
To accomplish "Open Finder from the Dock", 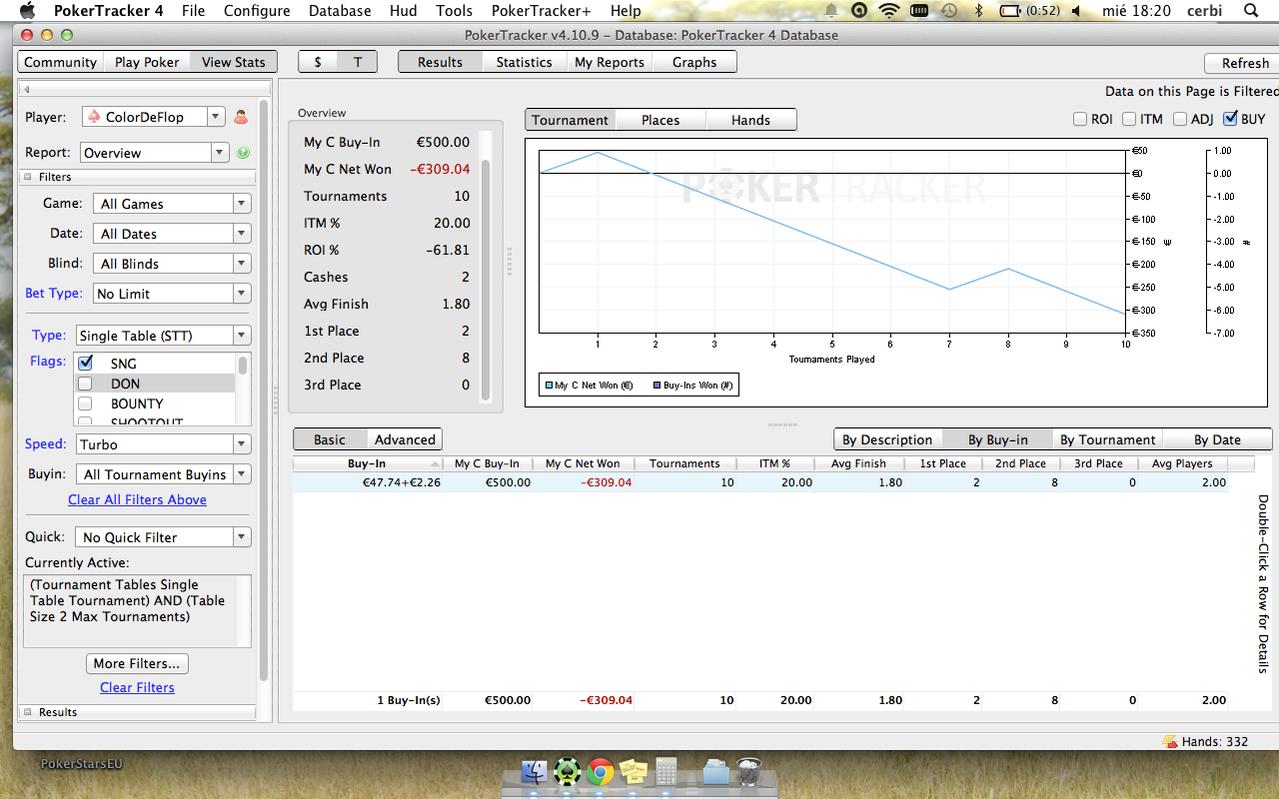I will [535, 771].
